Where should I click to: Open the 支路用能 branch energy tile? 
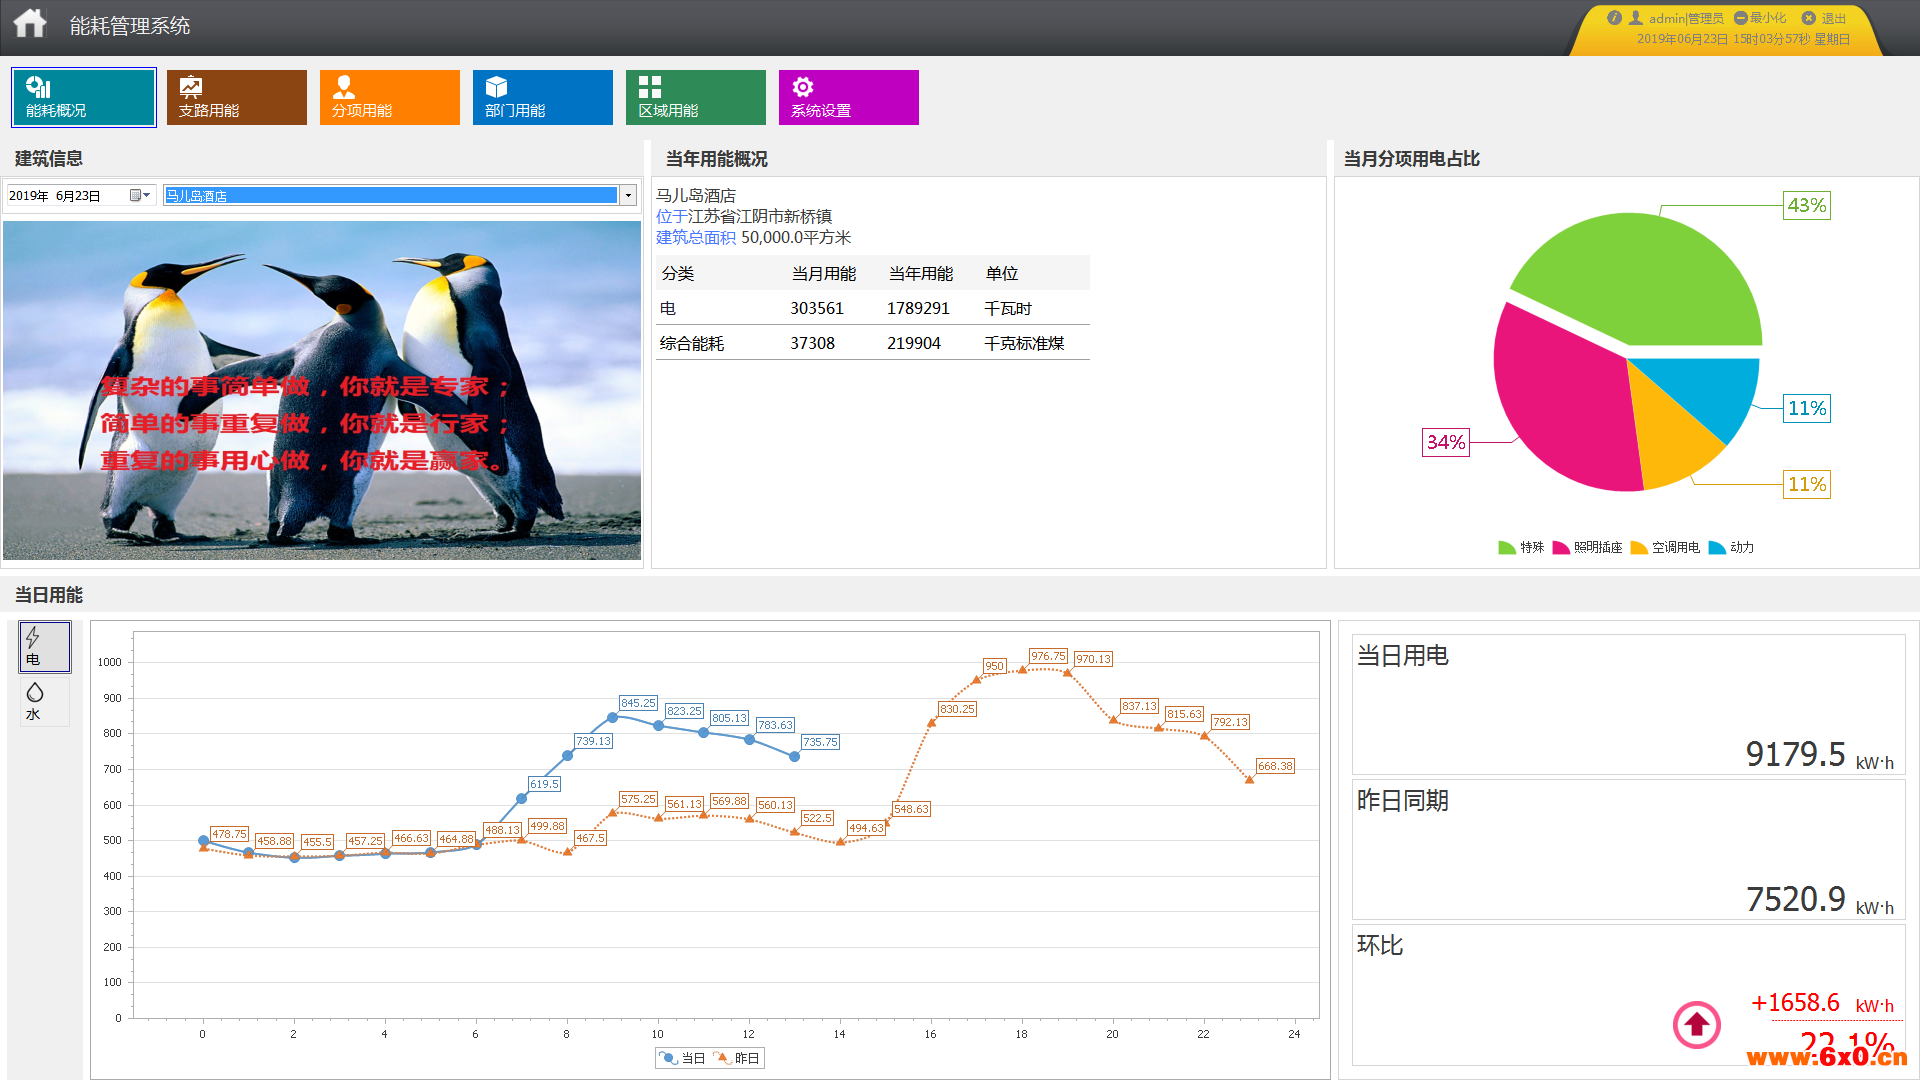(x=236, y=97)
